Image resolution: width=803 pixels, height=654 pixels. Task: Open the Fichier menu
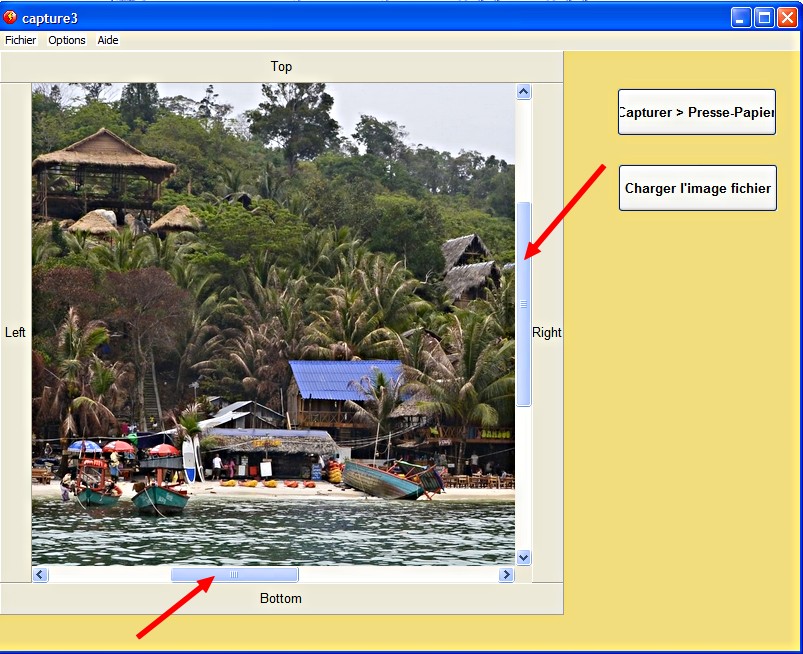click(x=20, y=40)
